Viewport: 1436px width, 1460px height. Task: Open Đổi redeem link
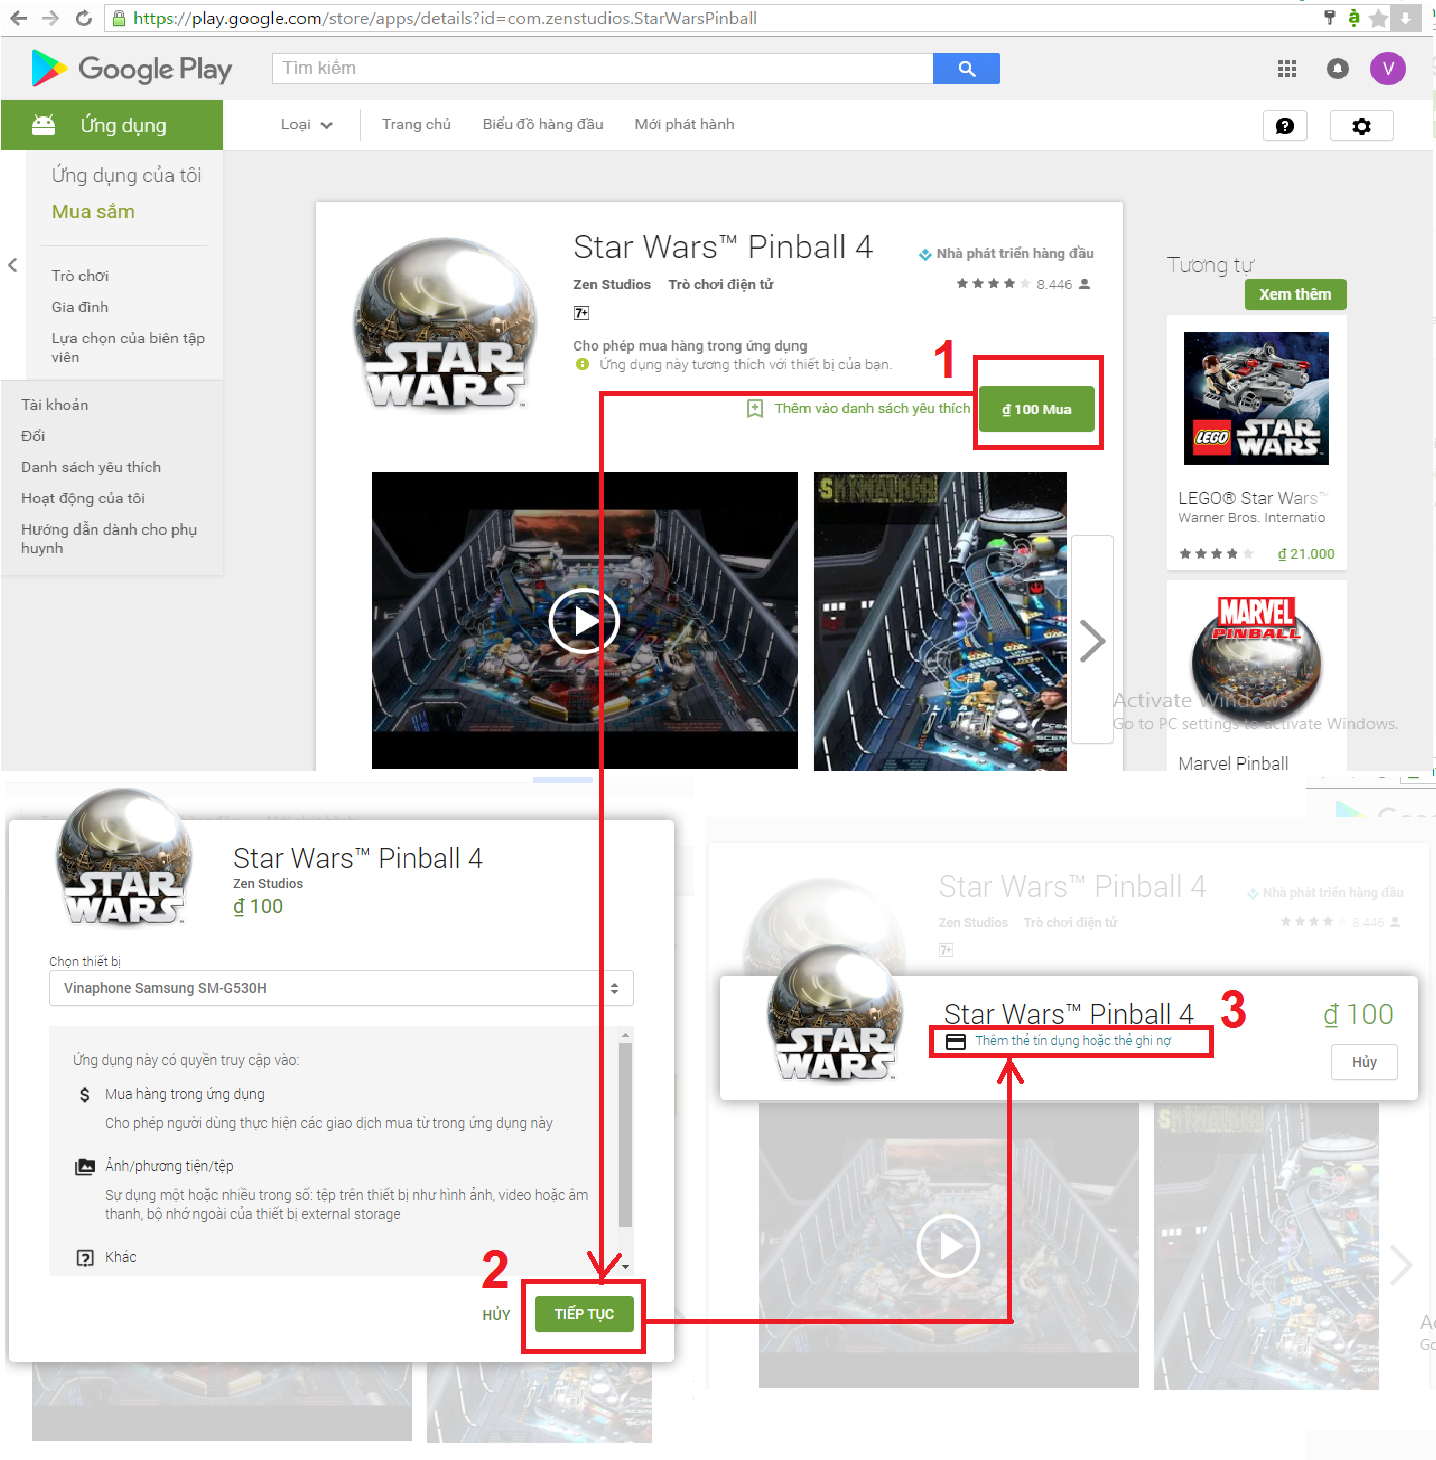33,436
